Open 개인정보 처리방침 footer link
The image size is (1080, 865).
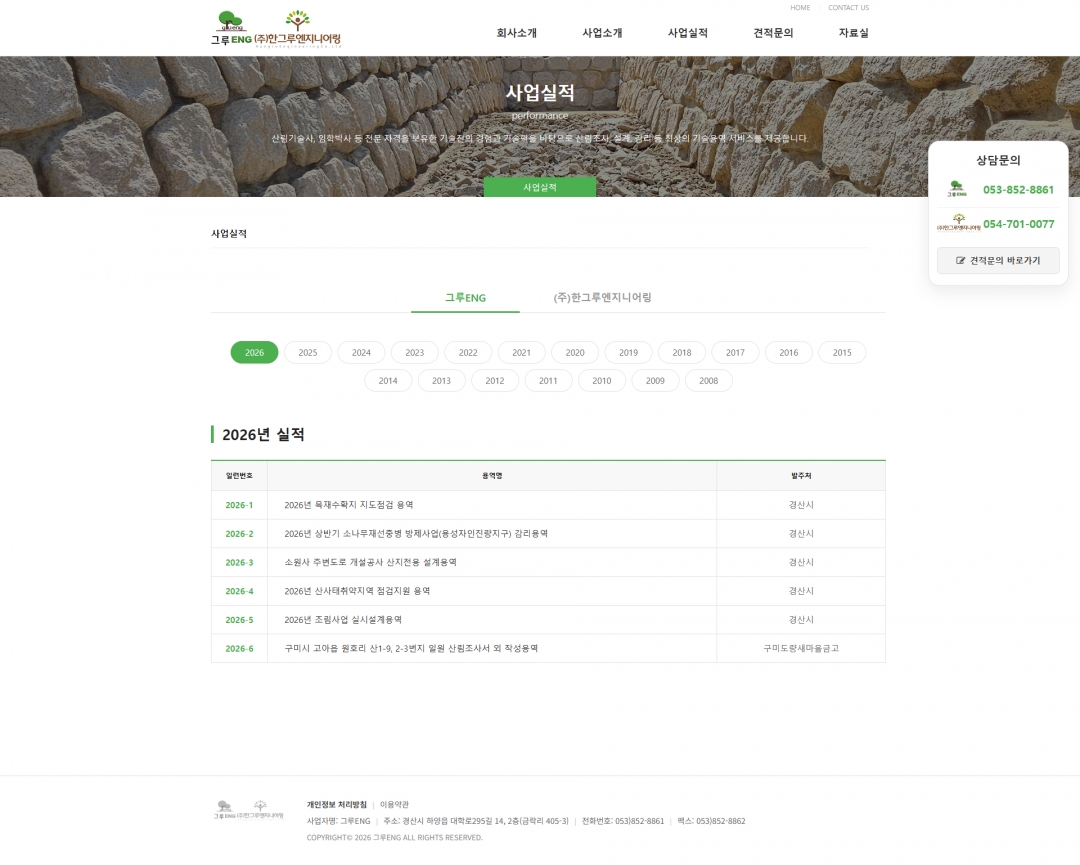pos(337,804)
